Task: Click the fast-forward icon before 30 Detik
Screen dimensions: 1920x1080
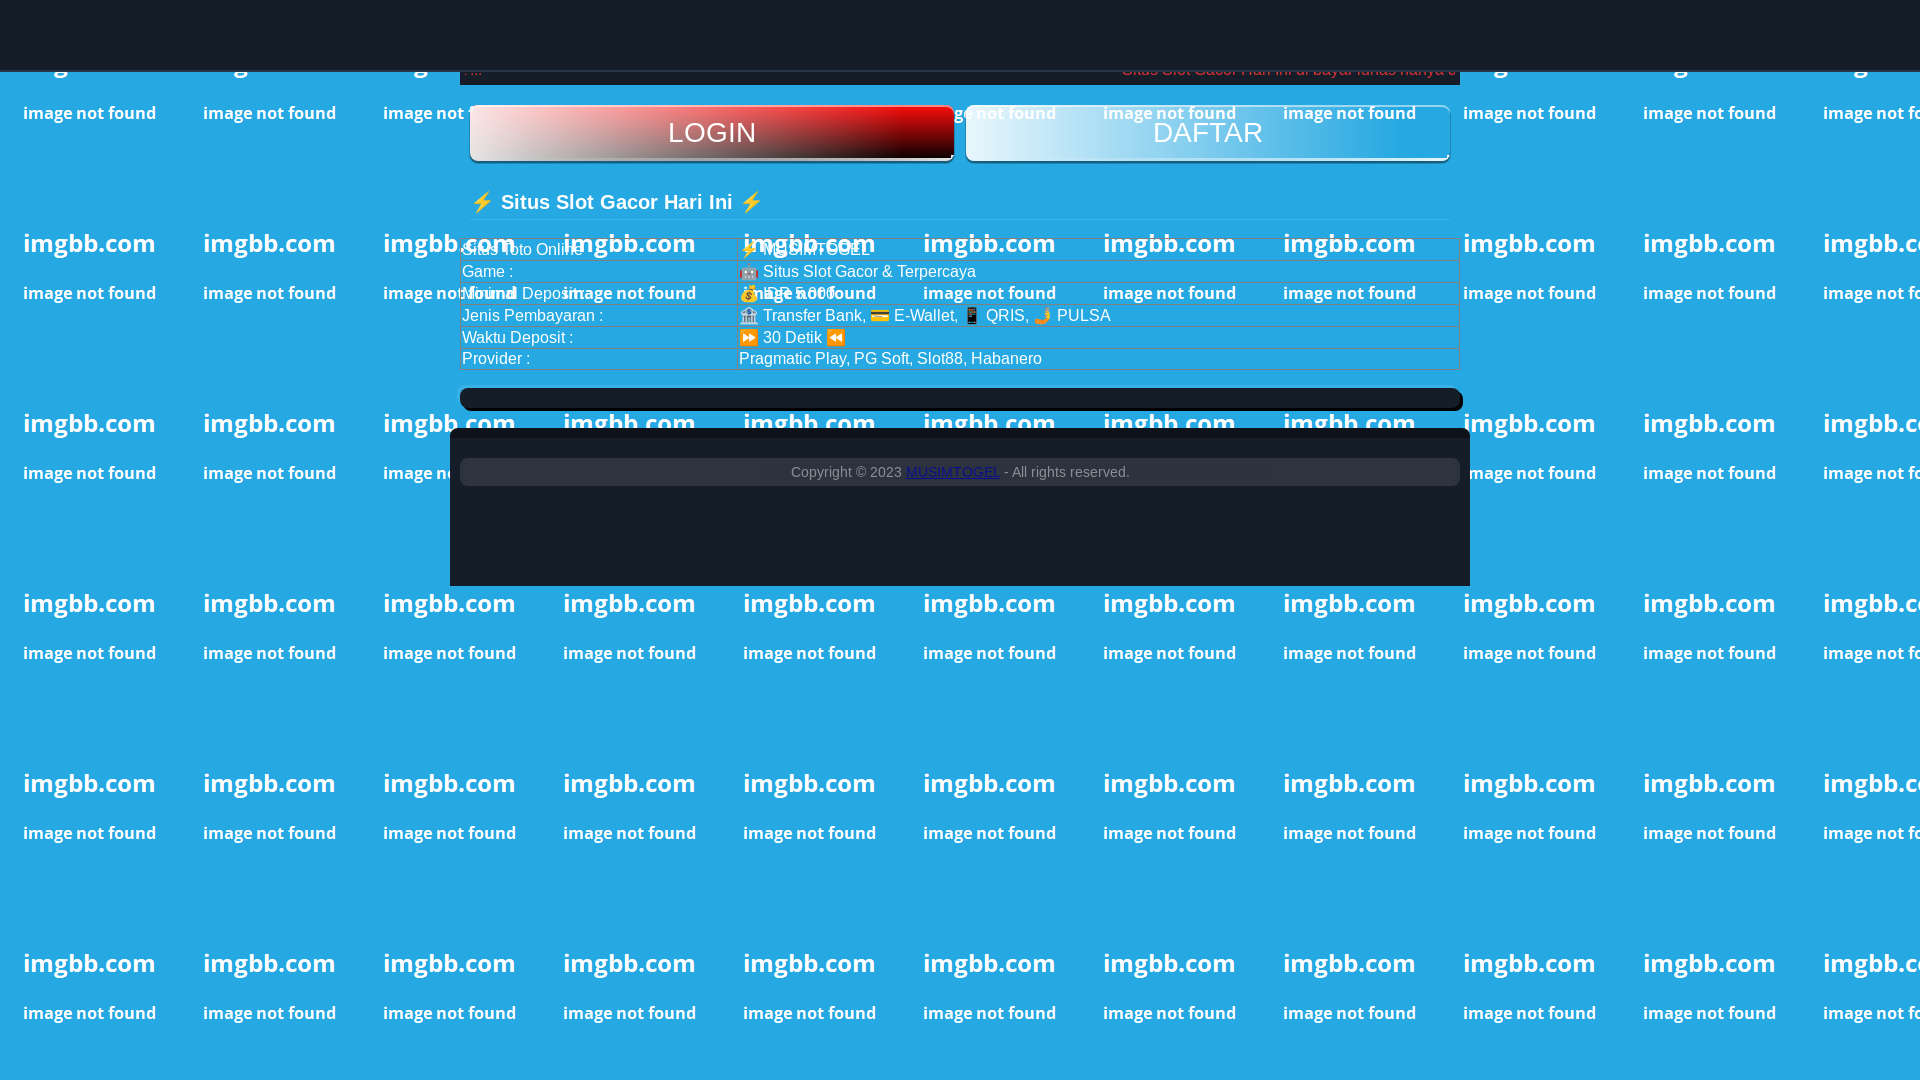Action: pos(749,337)
